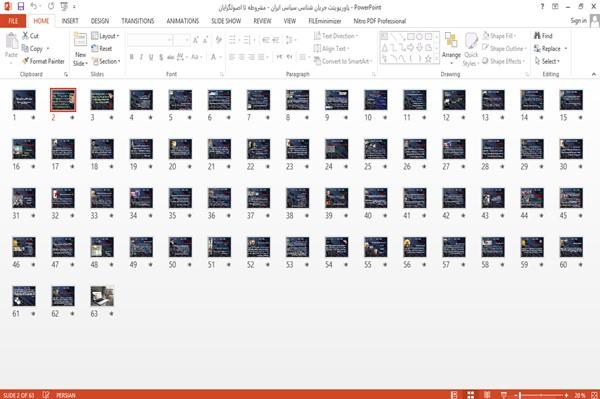This screenshot has height=399, width=600.
Task: Open Shape Outline dropdown
Action: [x=504, y=49]
